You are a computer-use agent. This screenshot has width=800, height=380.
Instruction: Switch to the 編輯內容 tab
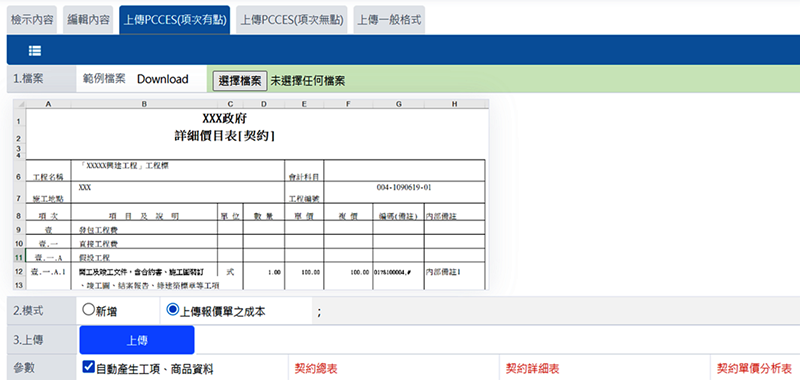[88, 20]
